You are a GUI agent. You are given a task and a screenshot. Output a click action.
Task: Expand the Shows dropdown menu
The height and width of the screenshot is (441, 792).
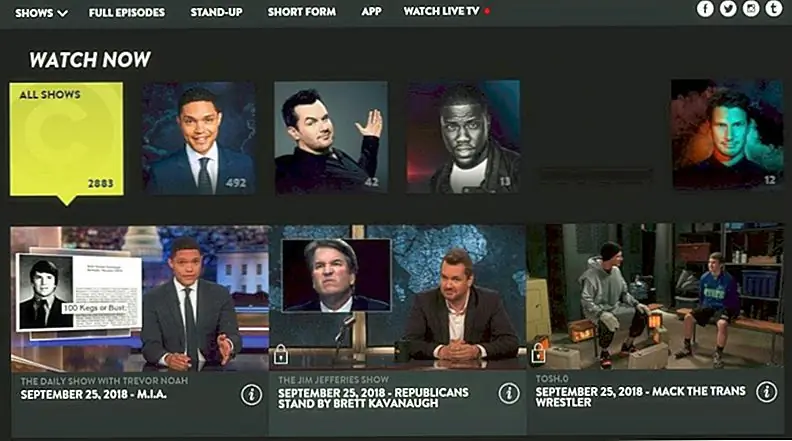(41, 13)
